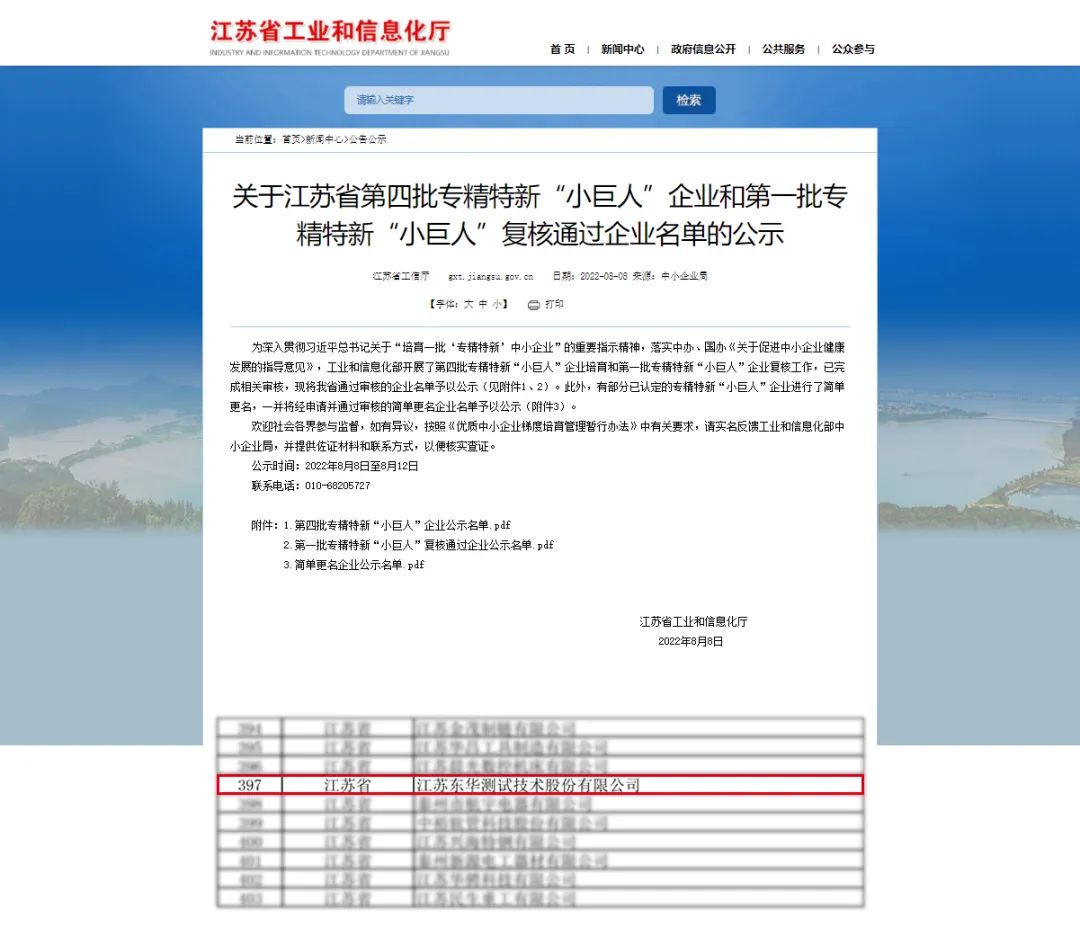Screen dimensions: 1080x936
Task: Go to 首页 in the breadcrumb
Action: [x=291, y=139]
